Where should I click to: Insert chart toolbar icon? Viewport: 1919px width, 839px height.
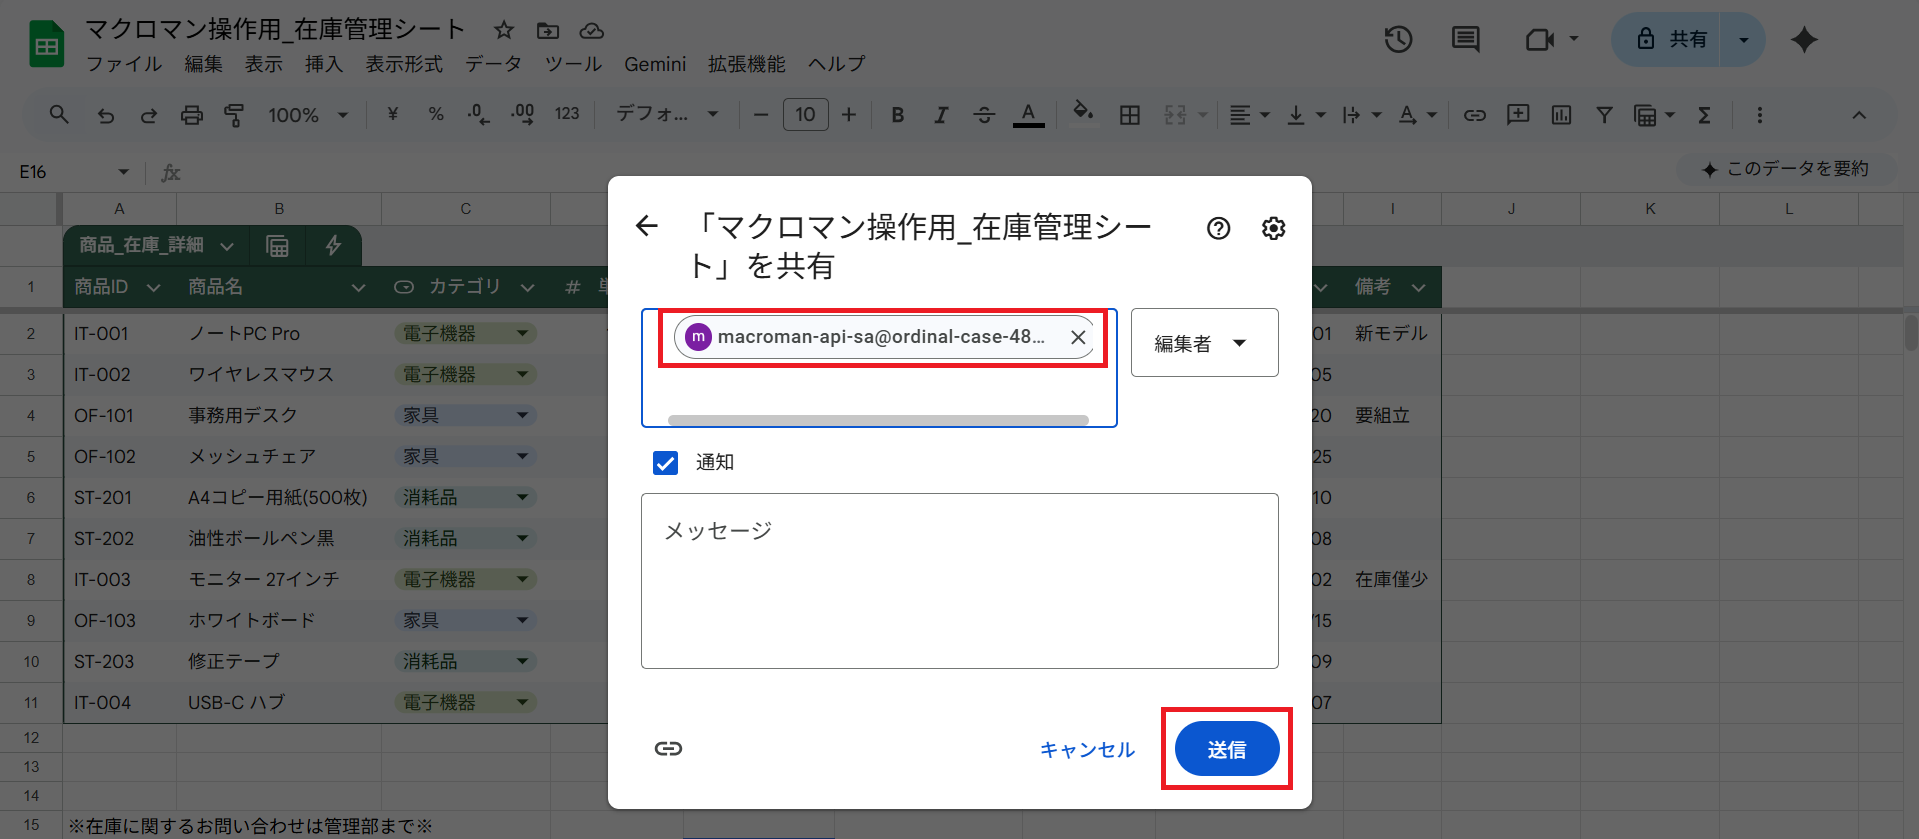[1561, 115]
